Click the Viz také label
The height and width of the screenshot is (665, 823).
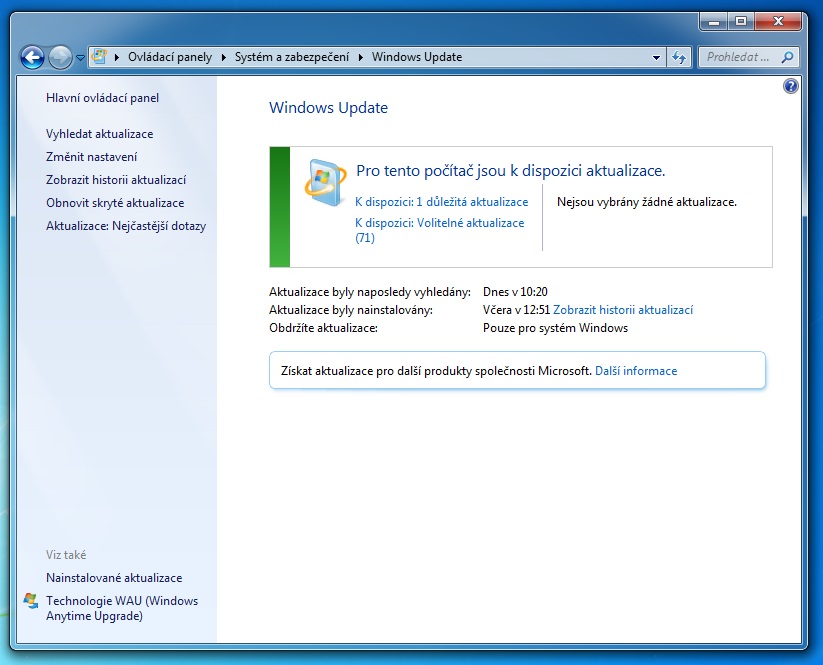pos(66,555)
